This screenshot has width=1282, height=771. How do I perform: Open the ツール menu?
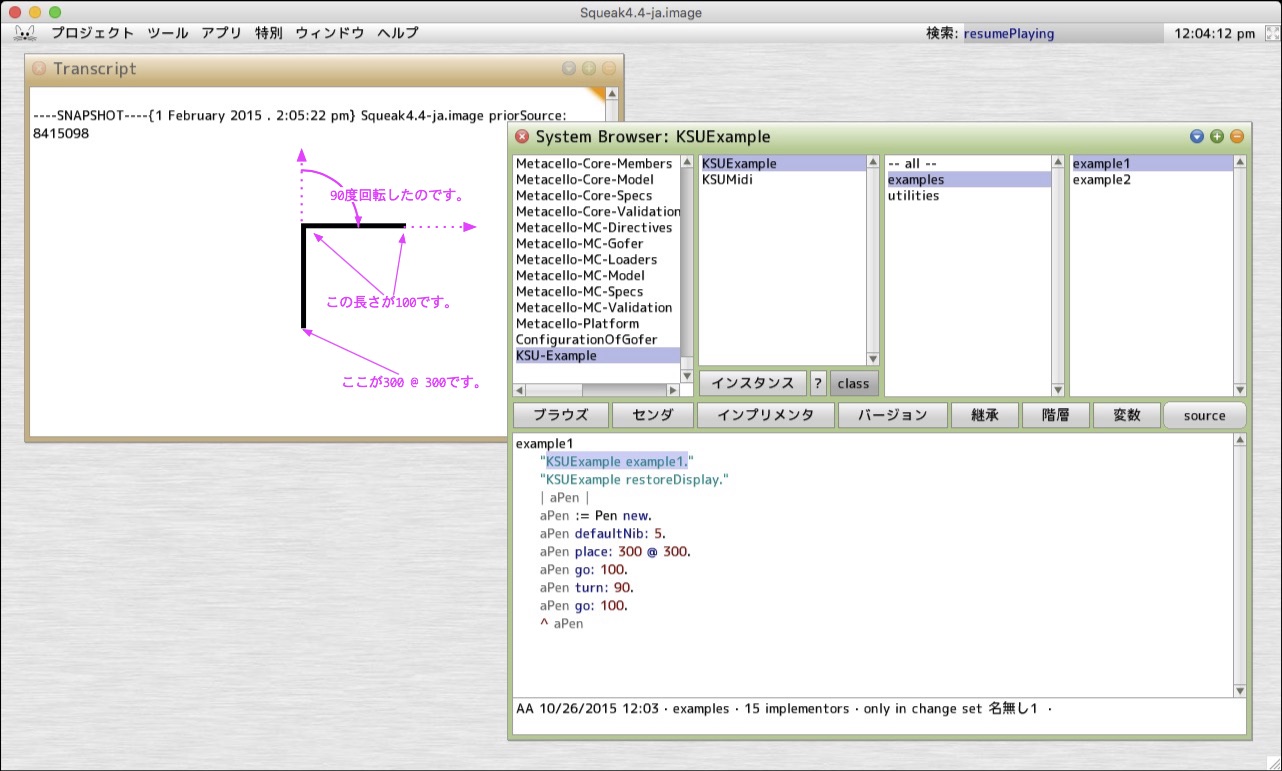(167, 33)
